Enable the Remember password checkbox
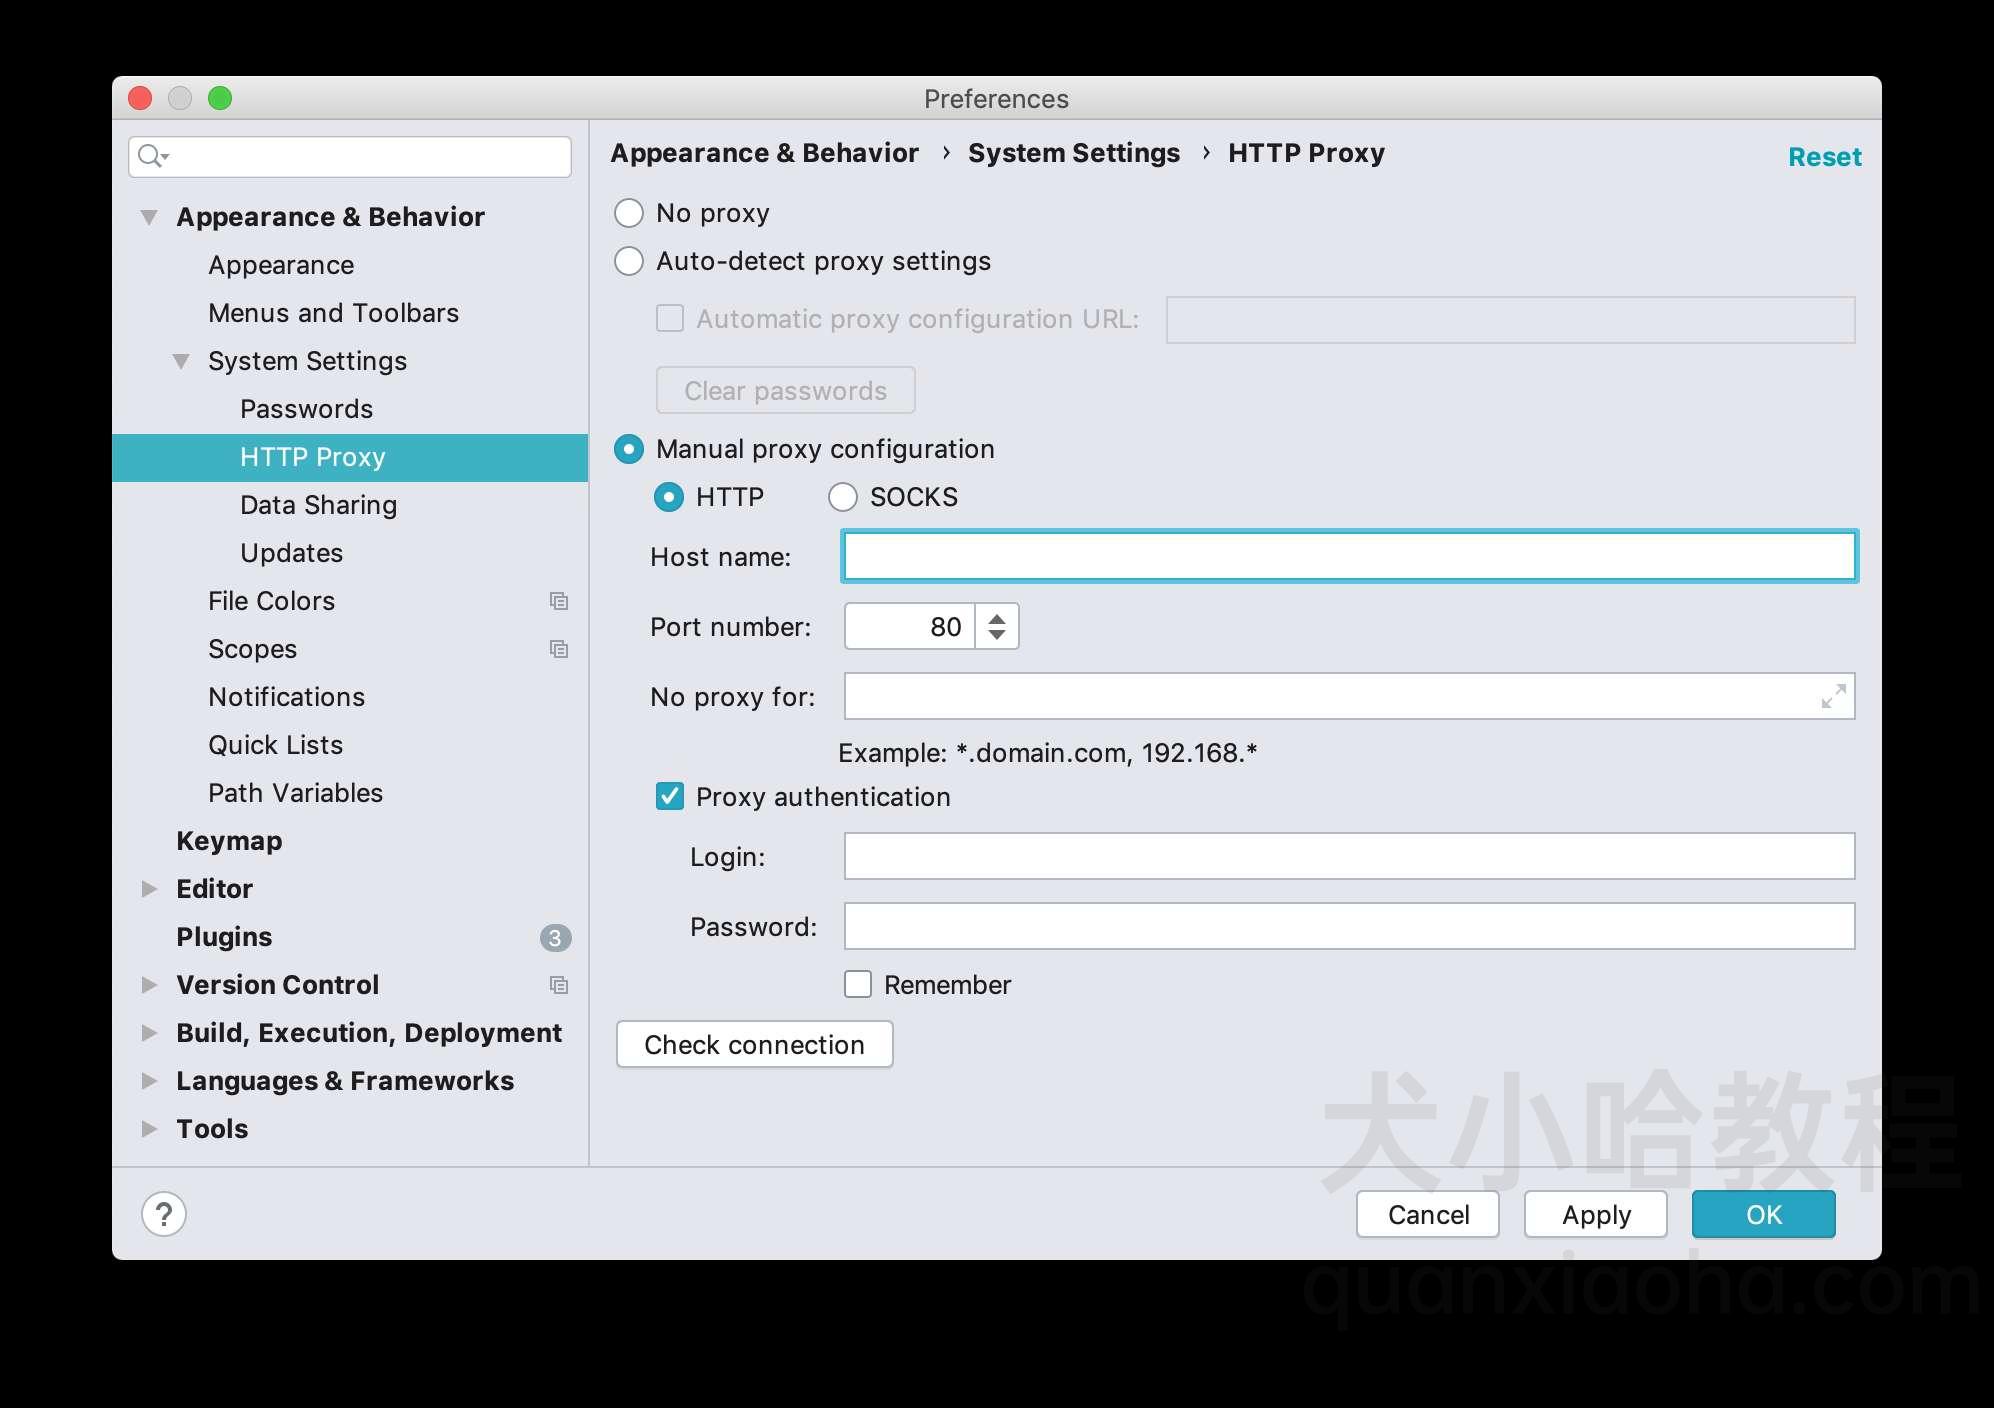 858,983
